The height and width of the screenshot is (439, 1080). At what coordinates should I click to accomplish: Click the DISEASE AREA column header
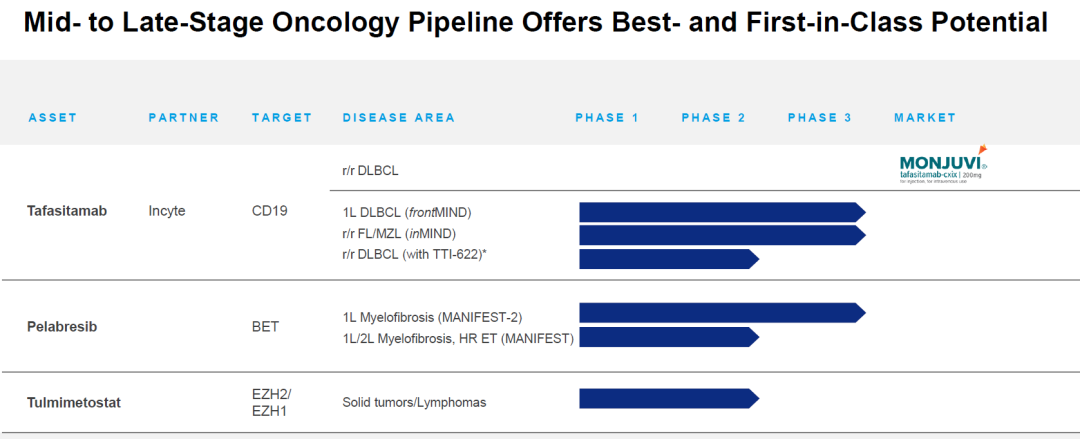pos(399,118)
